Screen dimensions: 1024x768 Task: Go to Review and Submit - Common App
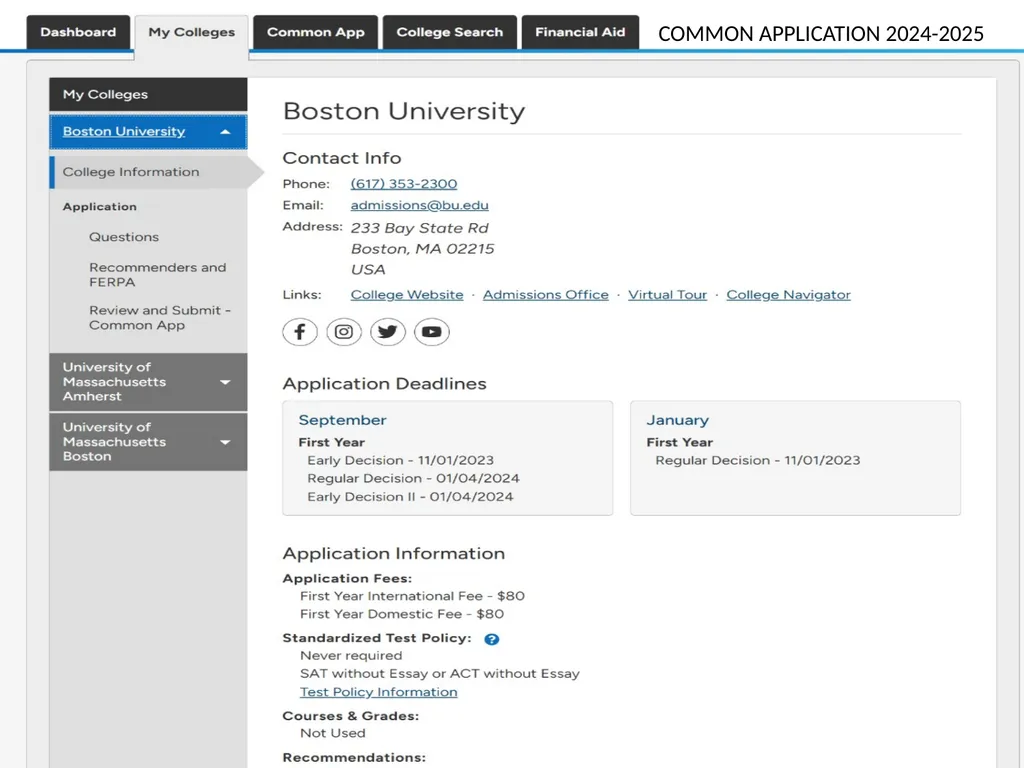point(160,317)
